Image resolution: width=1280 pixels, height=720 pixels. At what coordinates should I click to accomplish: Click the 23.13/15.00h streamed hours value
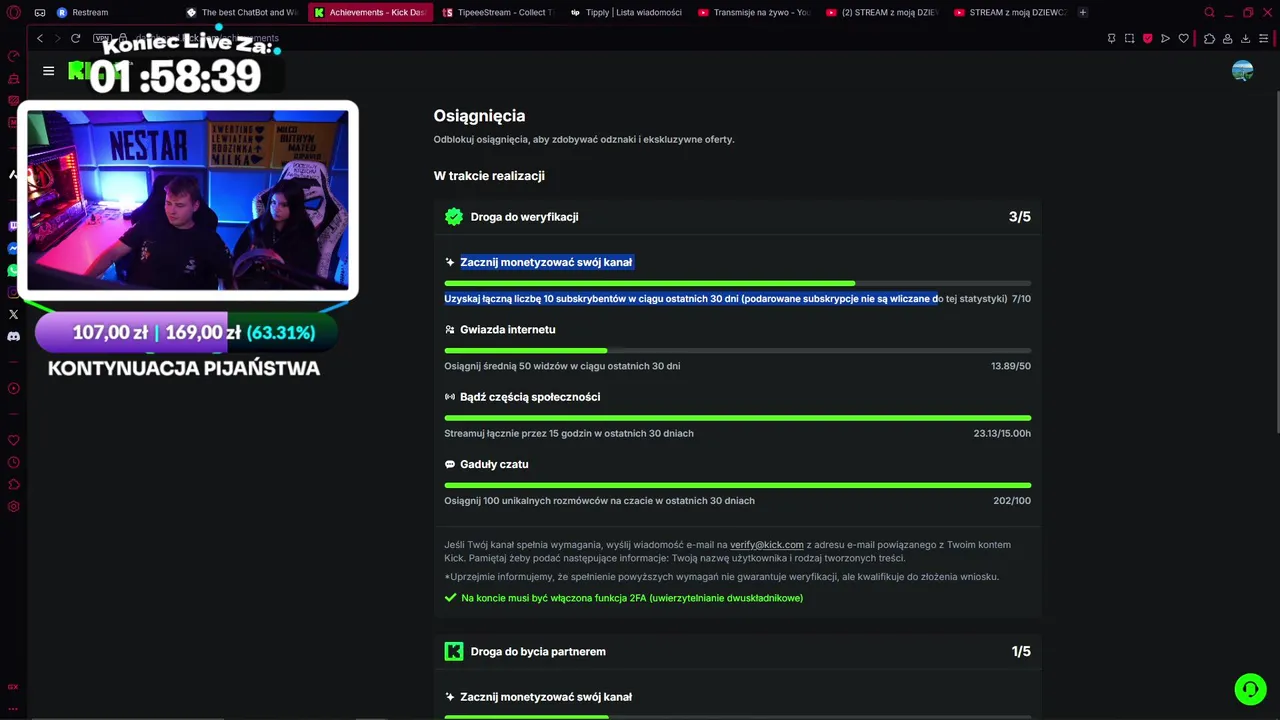click(1002, 434)
